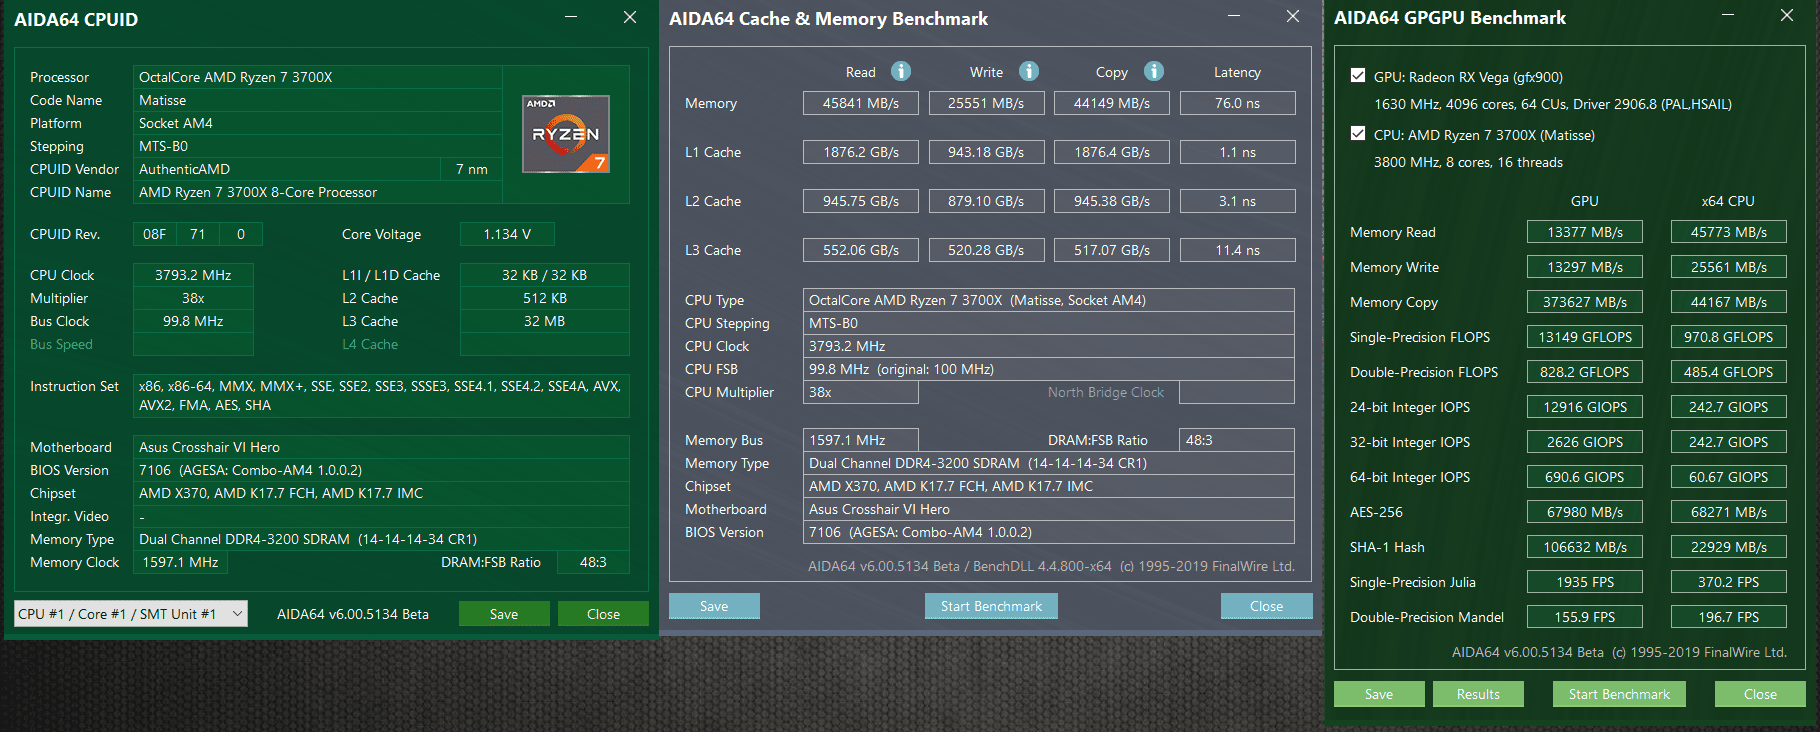Click the Copy info icon
The image size is (1820, 732).
pyautogui.click(x=1154, y=71)
